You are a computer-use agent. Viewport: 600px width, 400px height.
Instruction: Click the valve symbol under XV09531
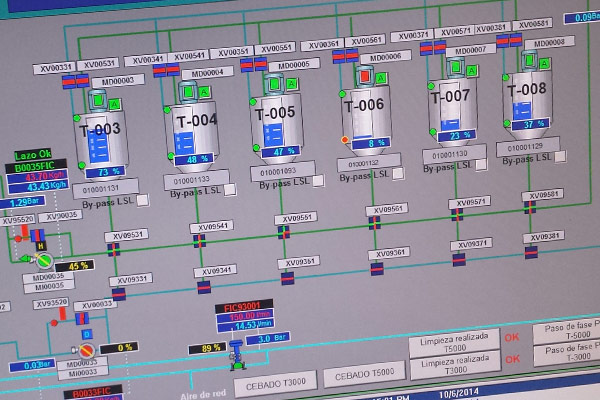point(114,249)
